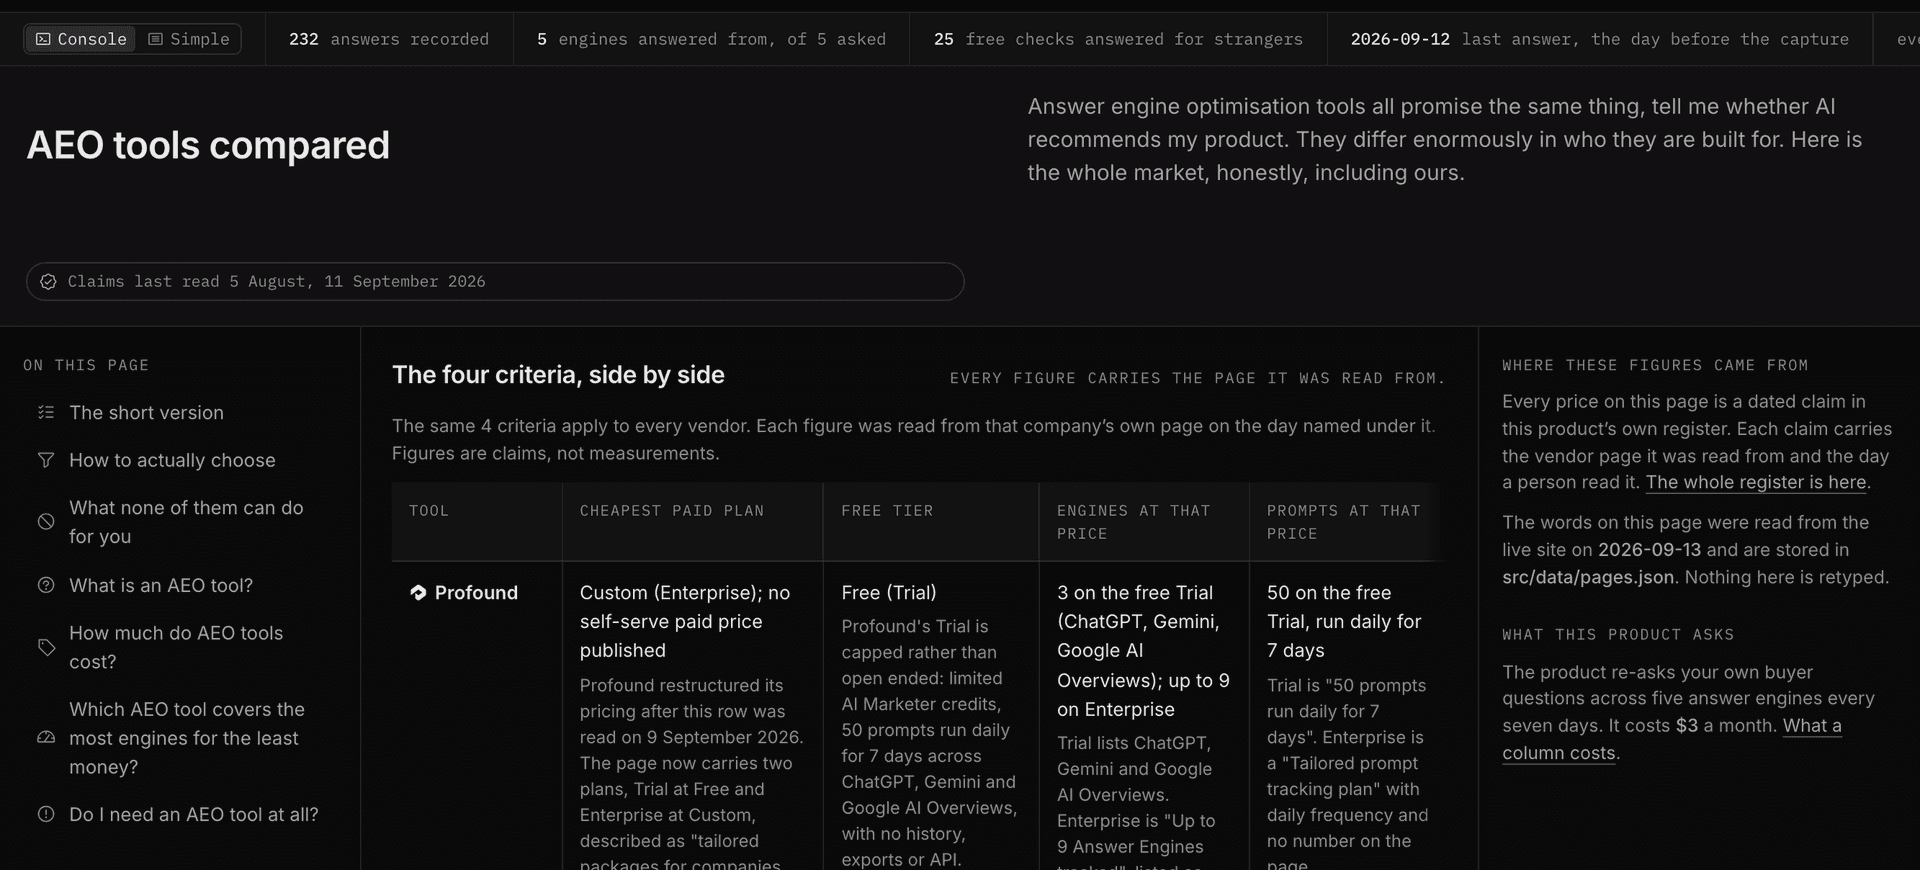The image size is (1920, 870).
Task: Click the FREE TIER column header
Action: (887, 511)
